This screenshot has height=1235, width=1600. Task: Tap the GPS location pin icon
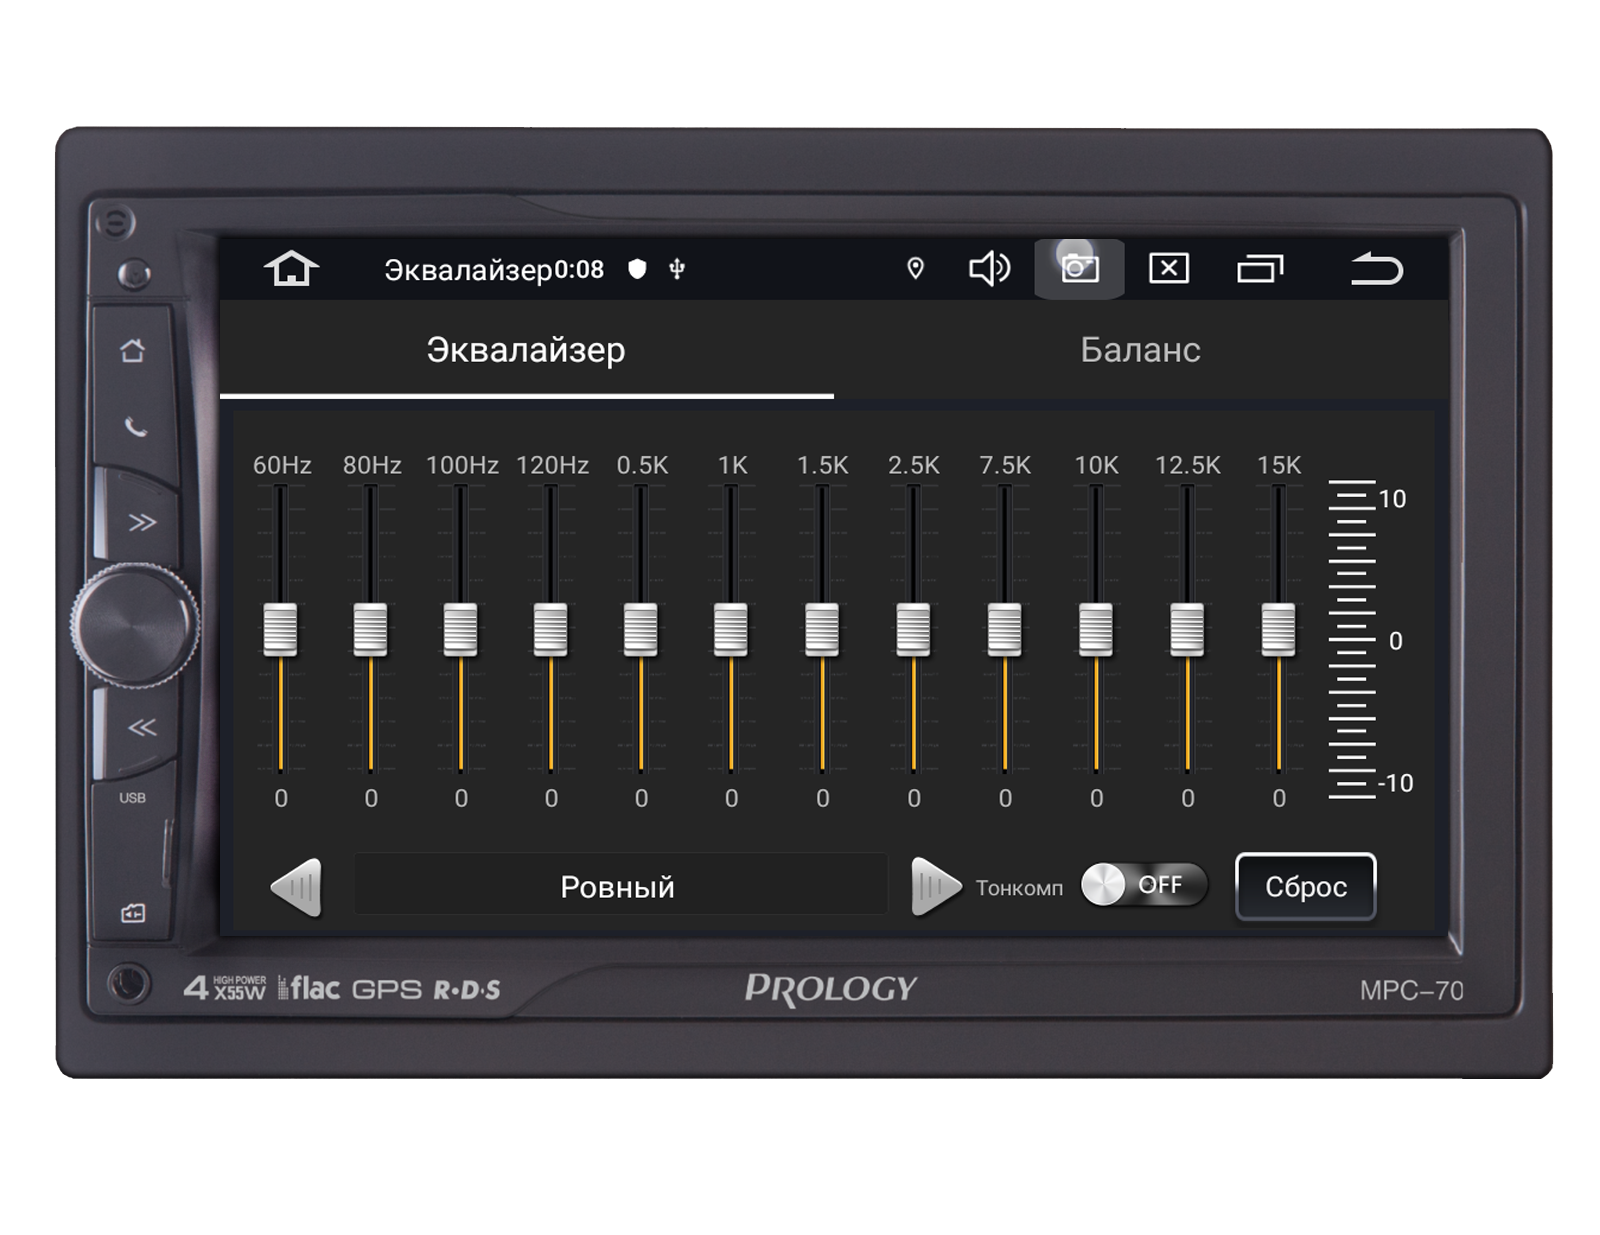915,269
